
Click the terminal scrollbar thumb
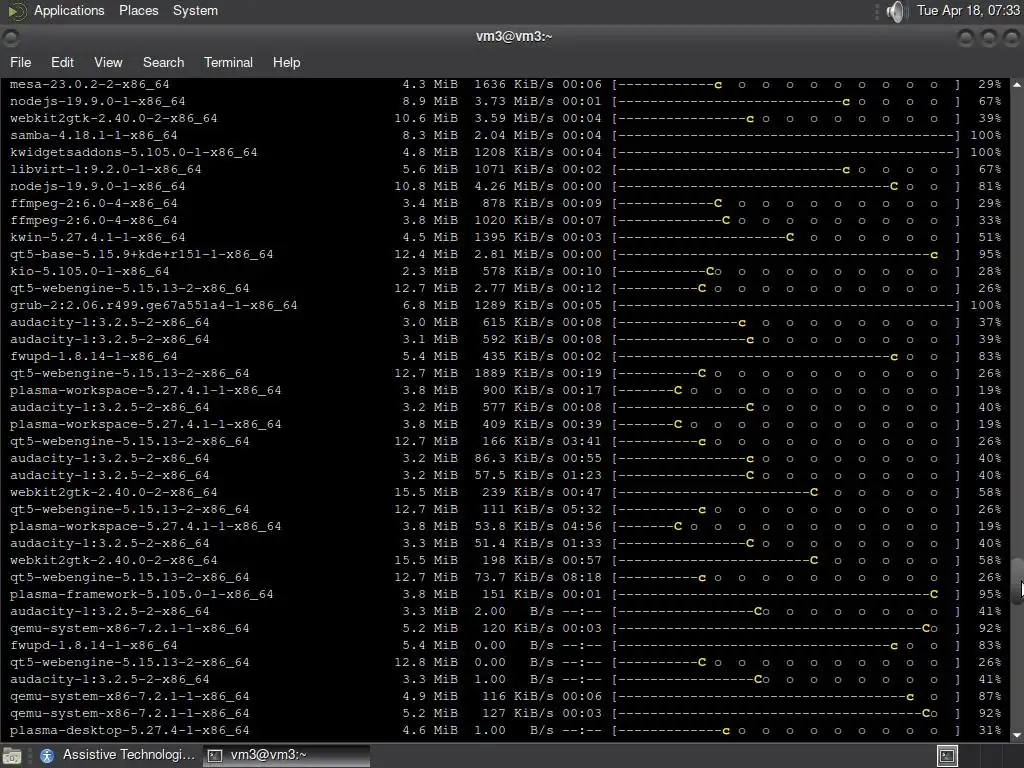point(1017,582)
